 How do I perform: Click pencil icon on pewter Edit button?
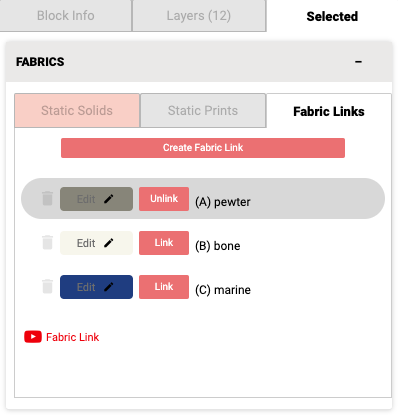click(109, 199)
